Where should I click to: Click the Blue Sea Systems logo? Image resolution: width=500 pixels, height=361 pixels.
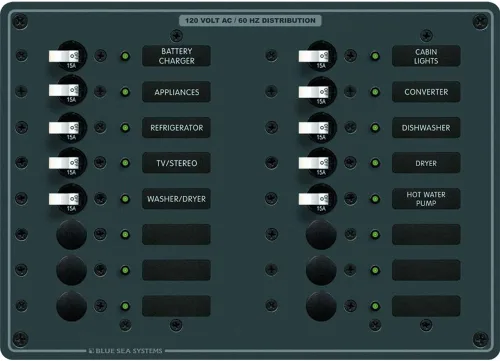click(x=126, y=351)
